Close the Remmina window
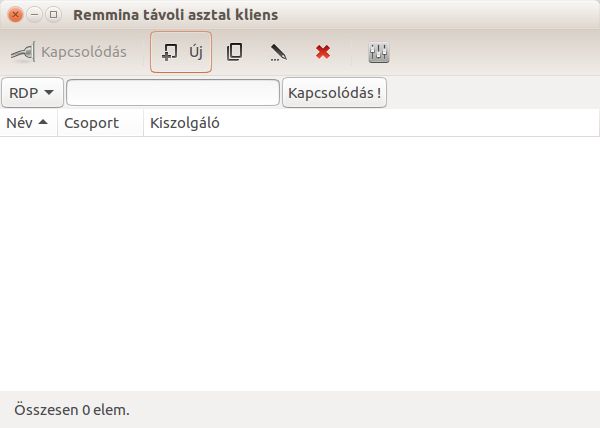Image resolution: width=600 pixels, height=428 pixels. pyautogui.click(x=15, y=15)
